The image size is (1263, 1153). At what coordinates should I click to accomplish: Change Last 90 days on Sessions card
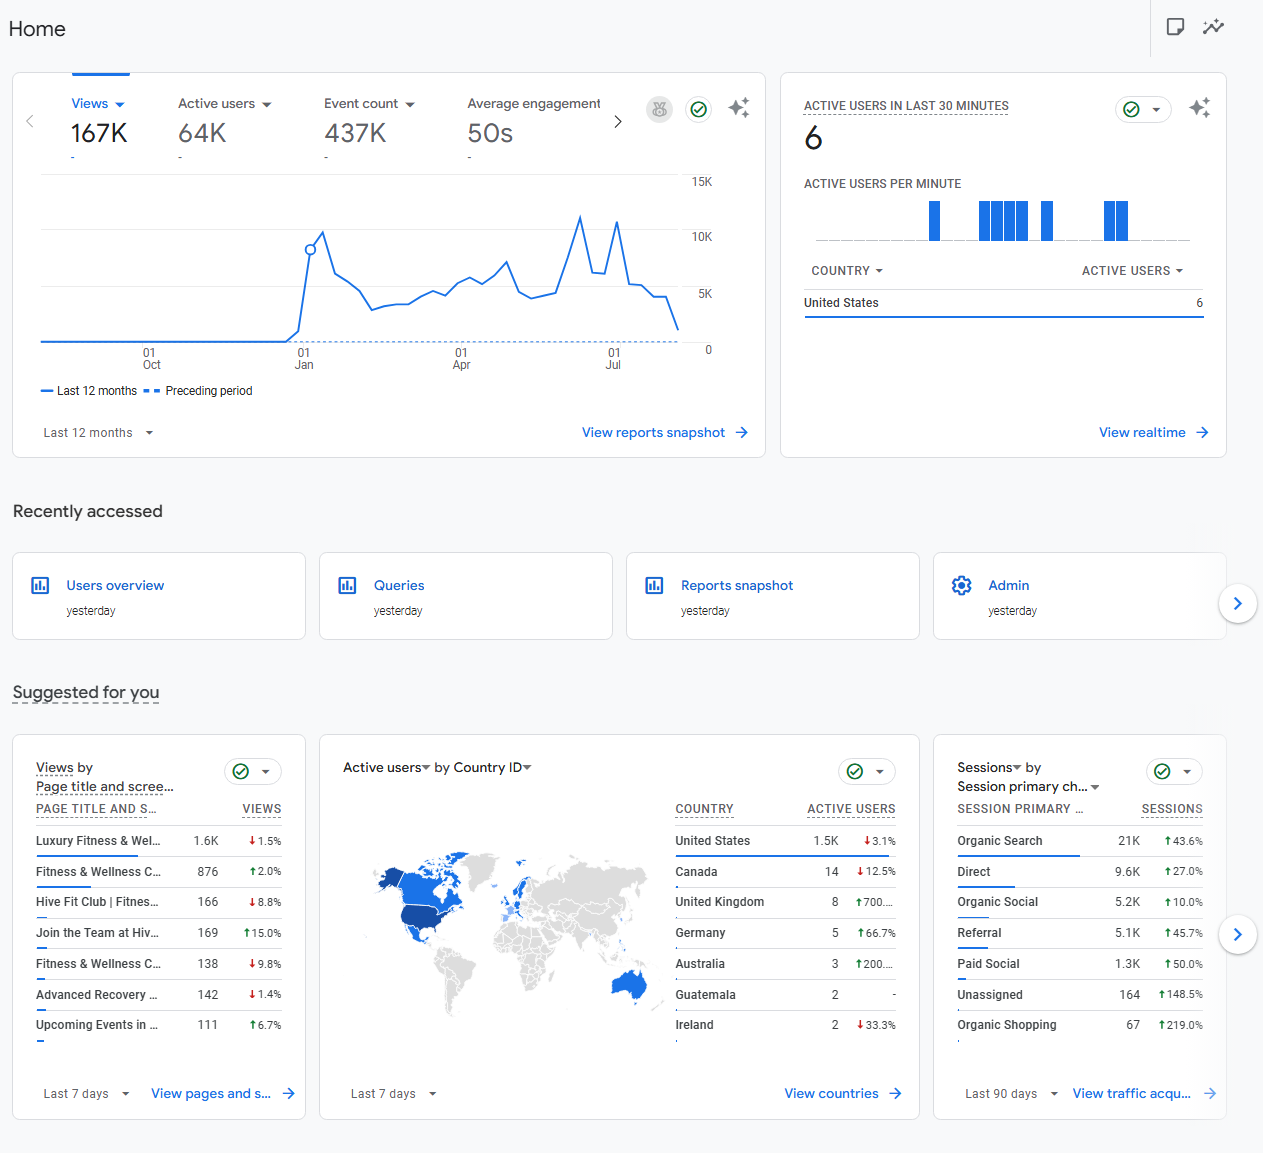point(1011,1094)
